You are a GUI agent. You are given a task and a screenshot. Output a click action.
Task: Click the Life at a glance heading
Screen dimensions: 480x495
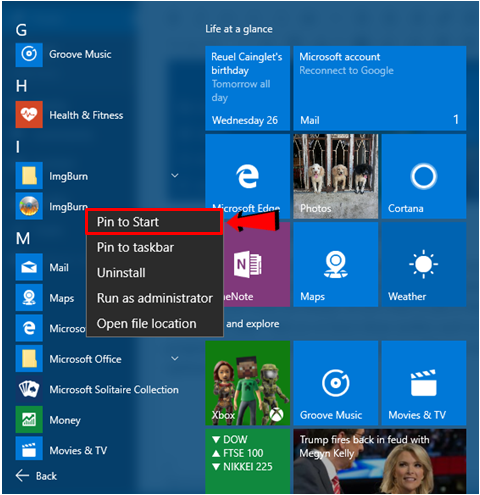(x=239, y=29)
